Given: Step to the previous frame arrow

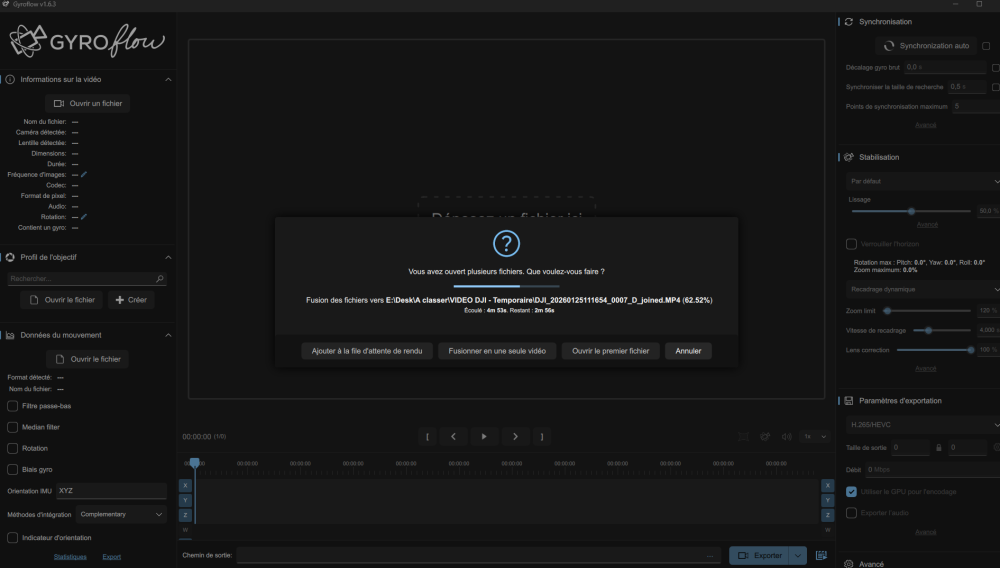Looking at the screenshot, I should pos(453,436).
